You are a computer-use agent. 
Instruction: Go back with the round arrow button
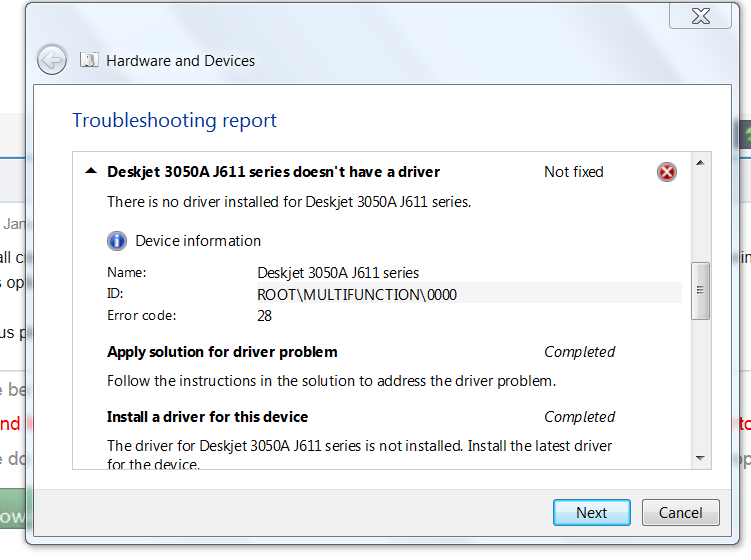52,60
